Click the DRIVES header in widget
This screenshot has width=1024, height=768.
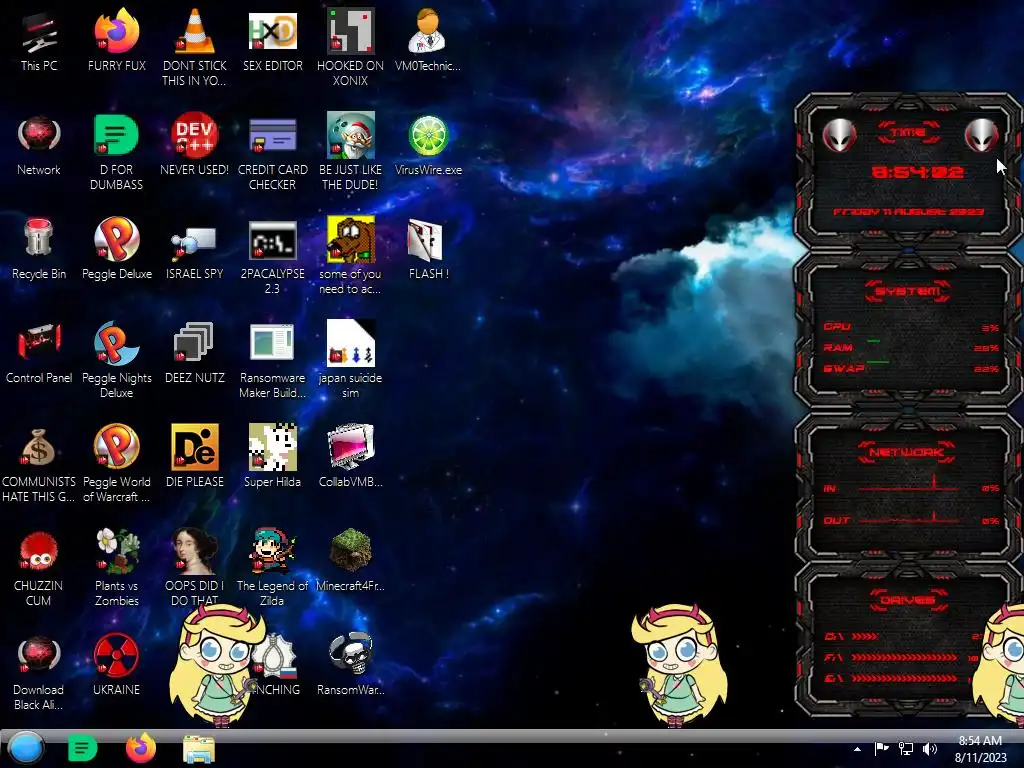pyautogui.click(x=908, y=600)
